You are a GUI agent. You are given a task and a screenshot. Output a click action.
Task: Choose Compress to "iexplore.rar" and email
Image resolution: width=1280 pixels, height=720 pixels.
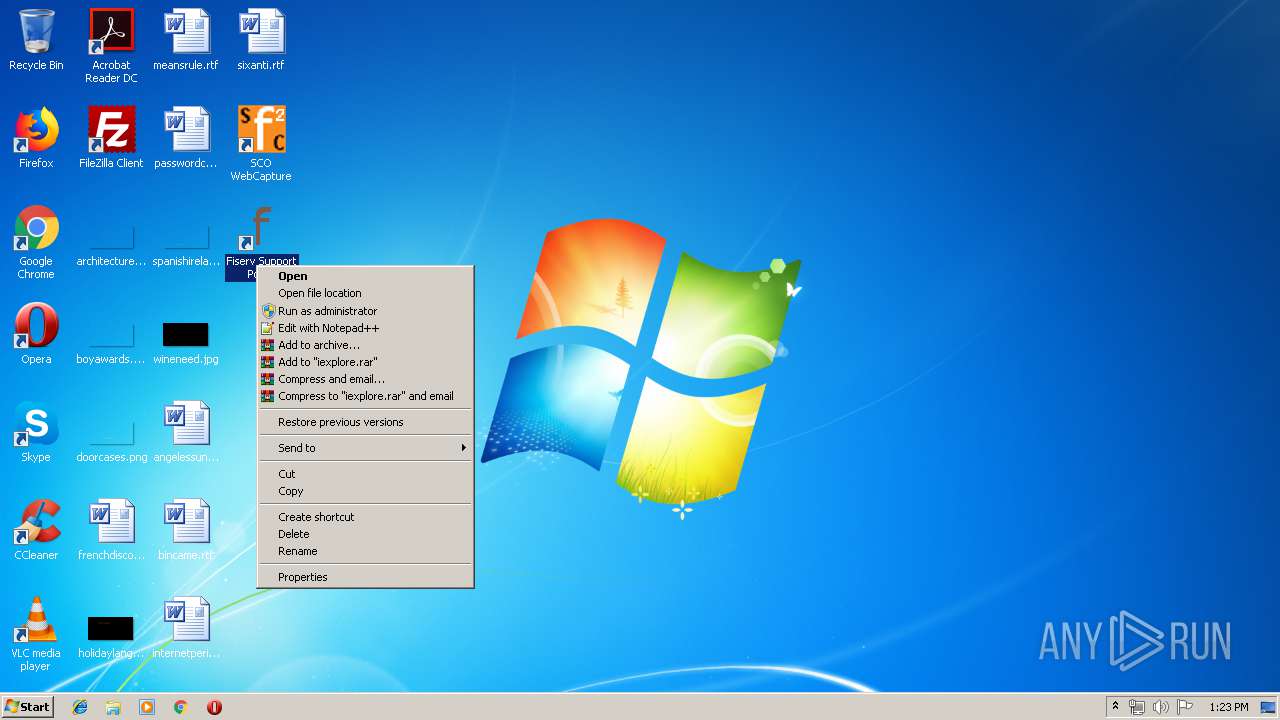(365, 396)
